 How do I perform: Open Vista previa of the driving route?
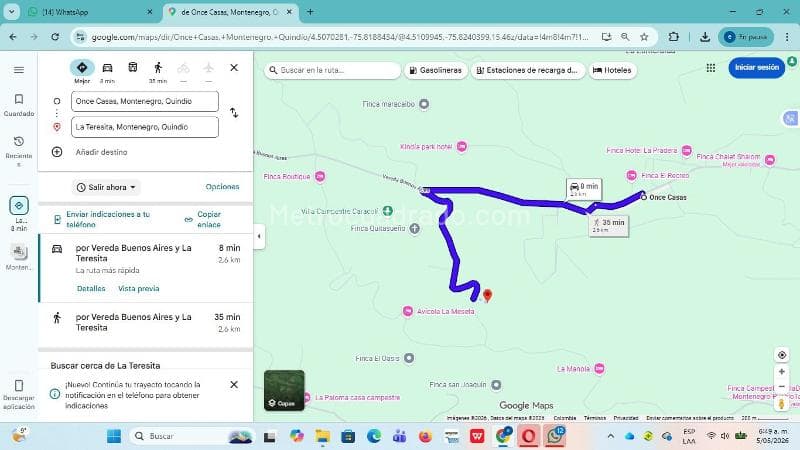point(139,288)
